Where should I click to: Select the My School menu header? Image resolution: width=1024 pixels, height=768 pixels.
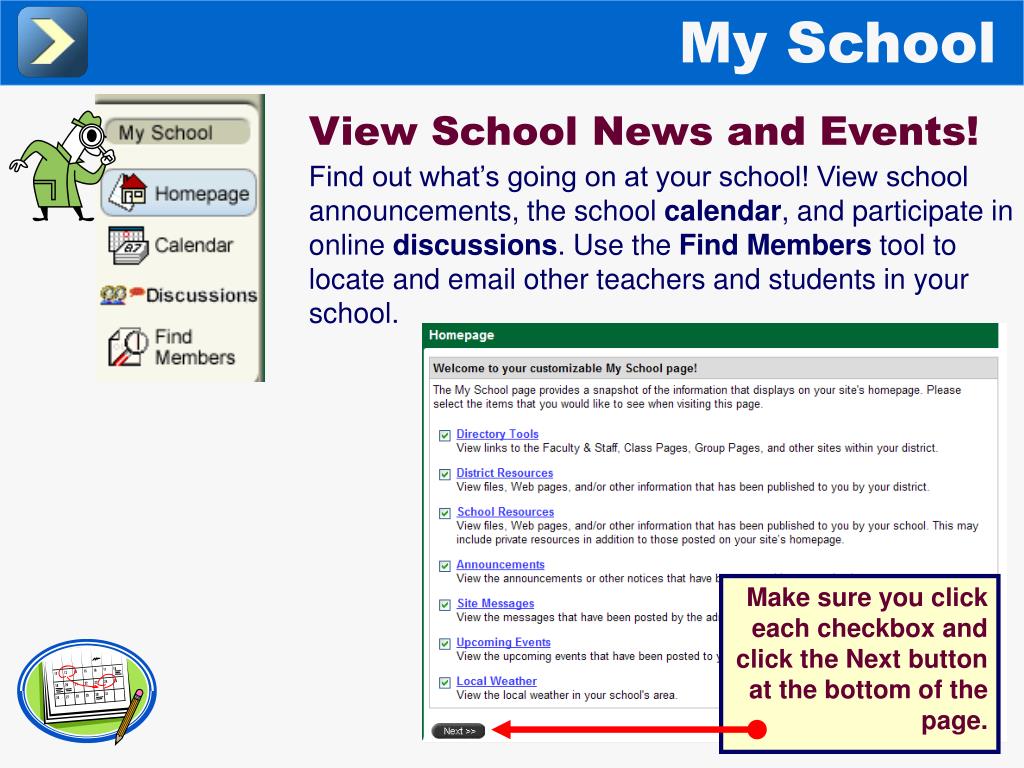tap(177, 132)
